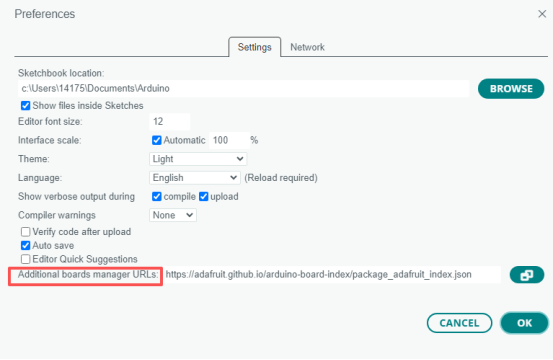This screenshot has height=360, width=553.
Task: Toggle Automatic interface scale checkbox
Action: (157, 140)
